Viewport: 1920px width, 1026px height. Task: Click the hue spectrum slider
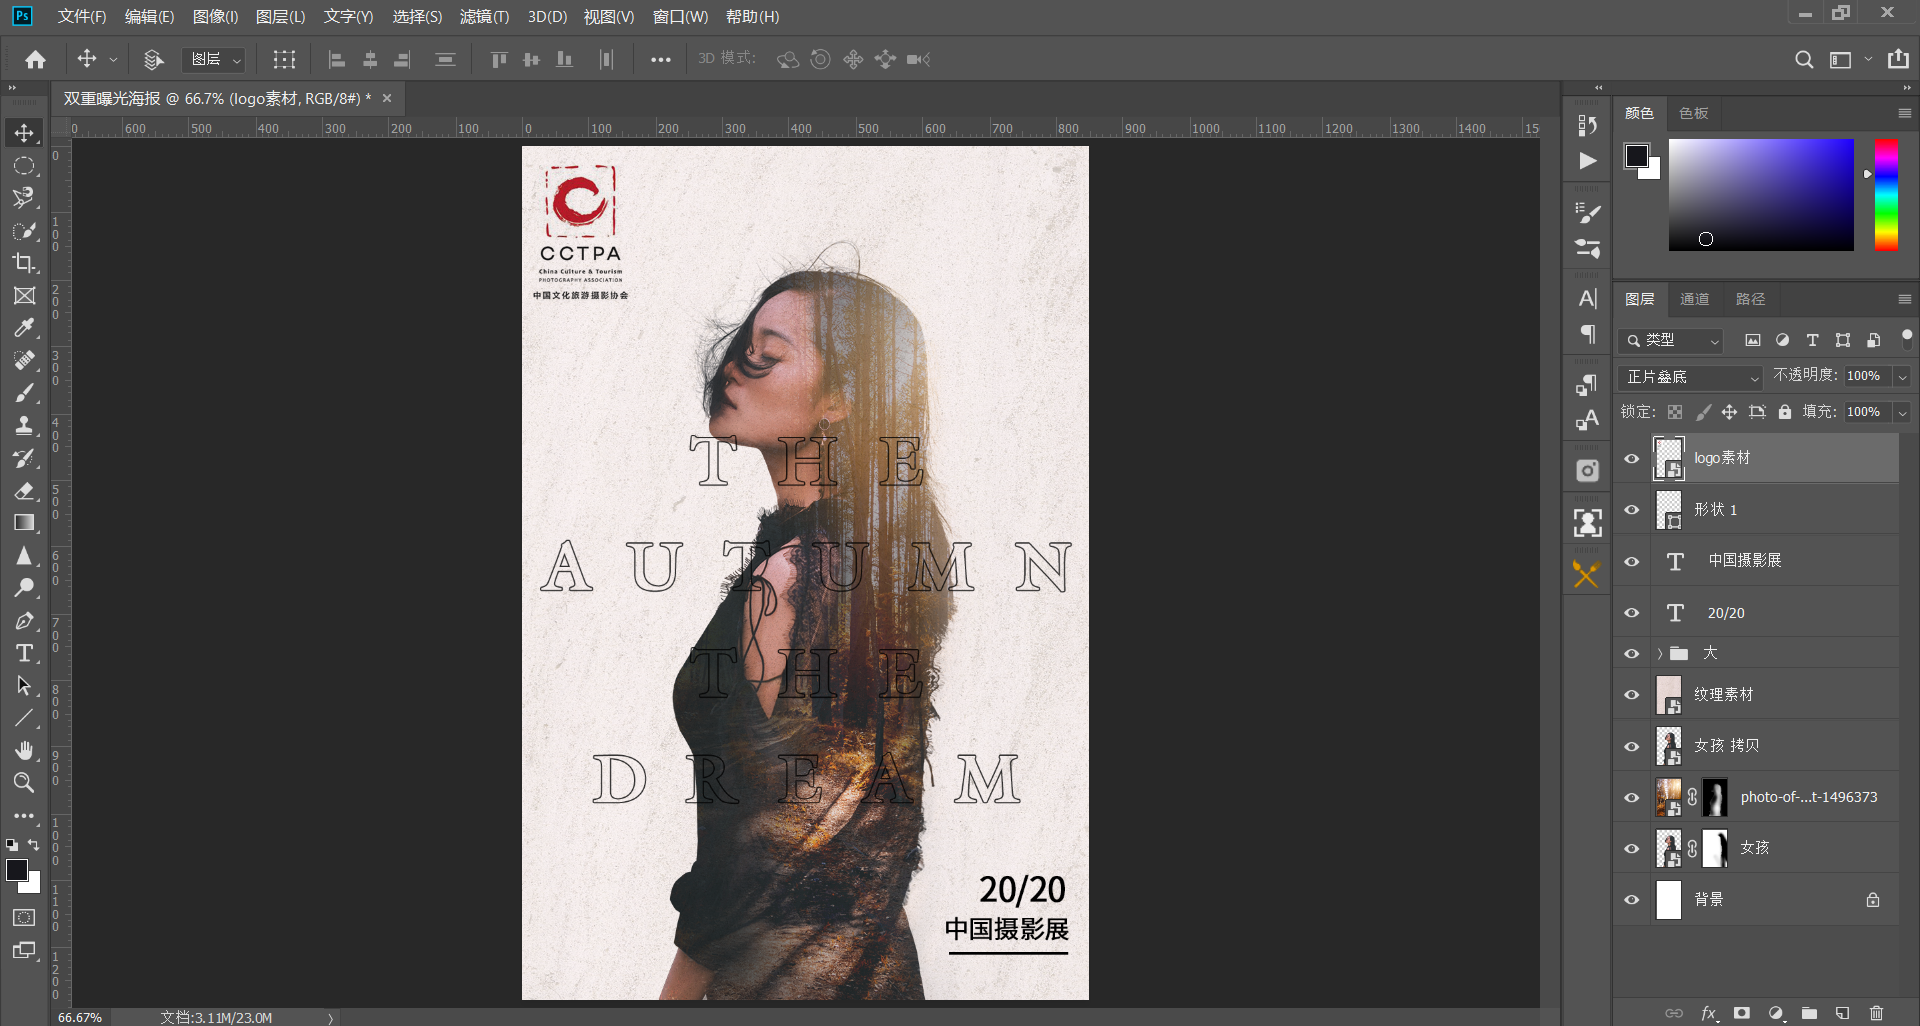click(x=1886, y=195)
